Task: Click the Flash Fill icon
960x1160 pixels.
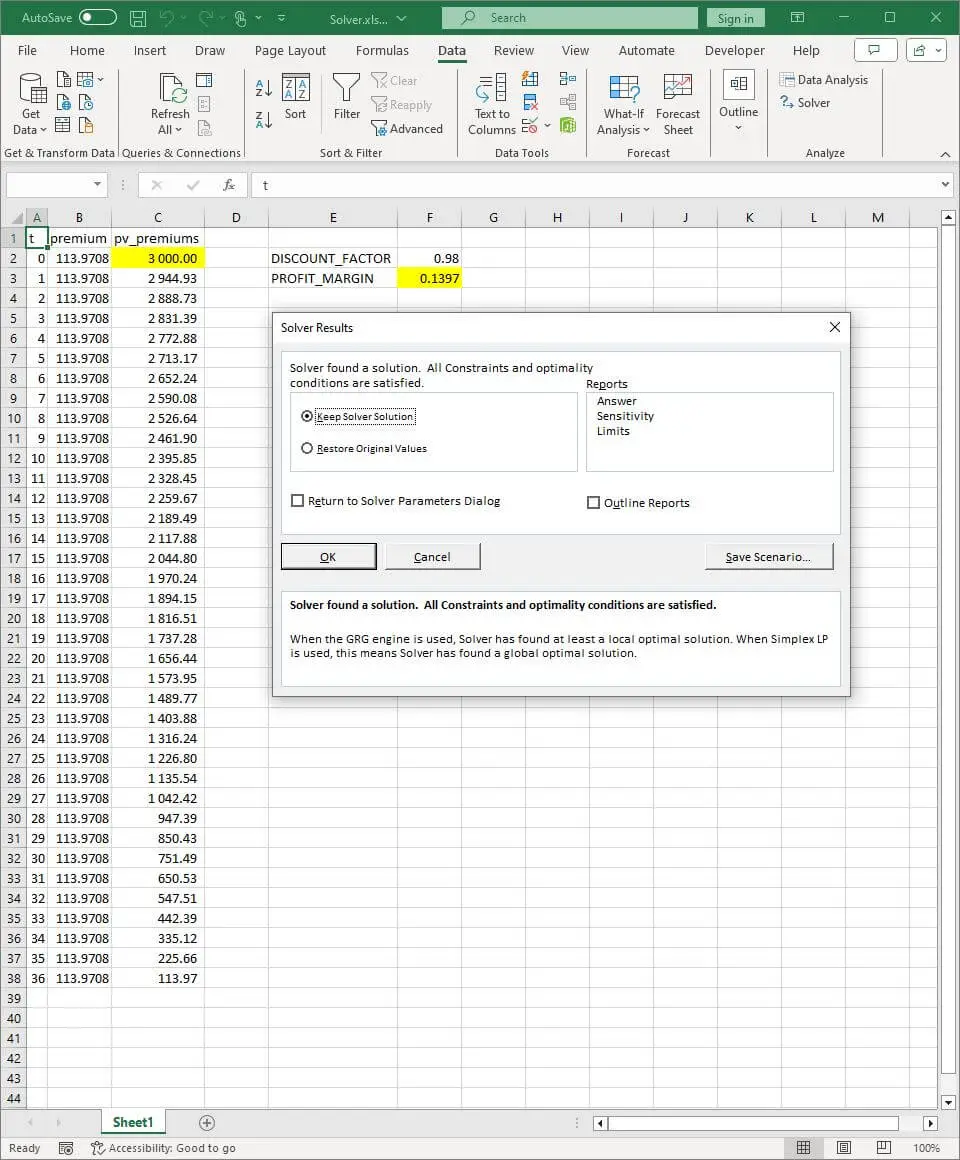Action: 530,79
